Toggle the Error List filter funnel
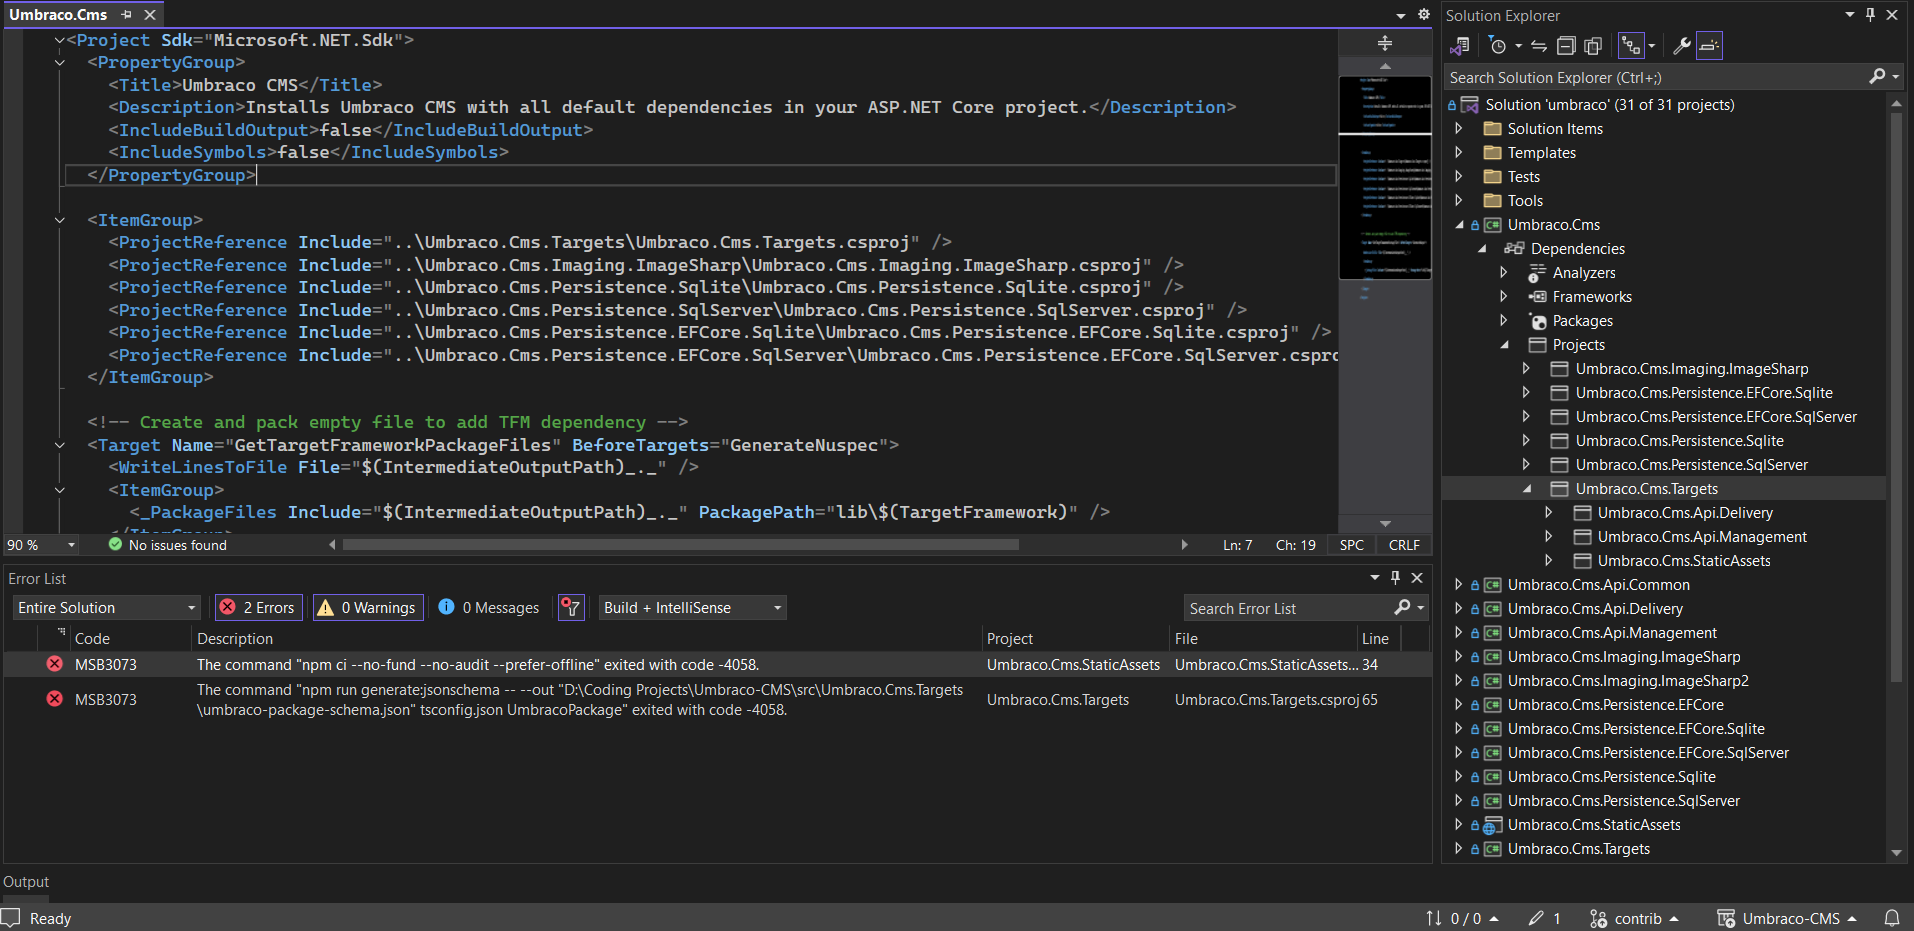Viewport: 1914px width, 931px height. (570, 607)
